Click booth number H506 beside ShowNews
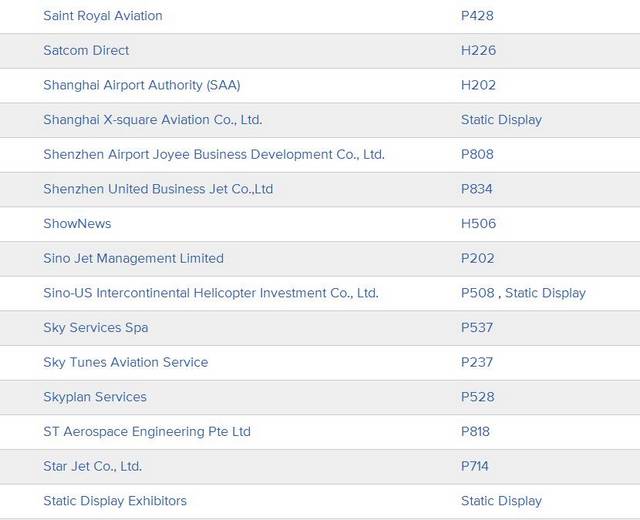 pyautogui.click(x=478, y=223)
